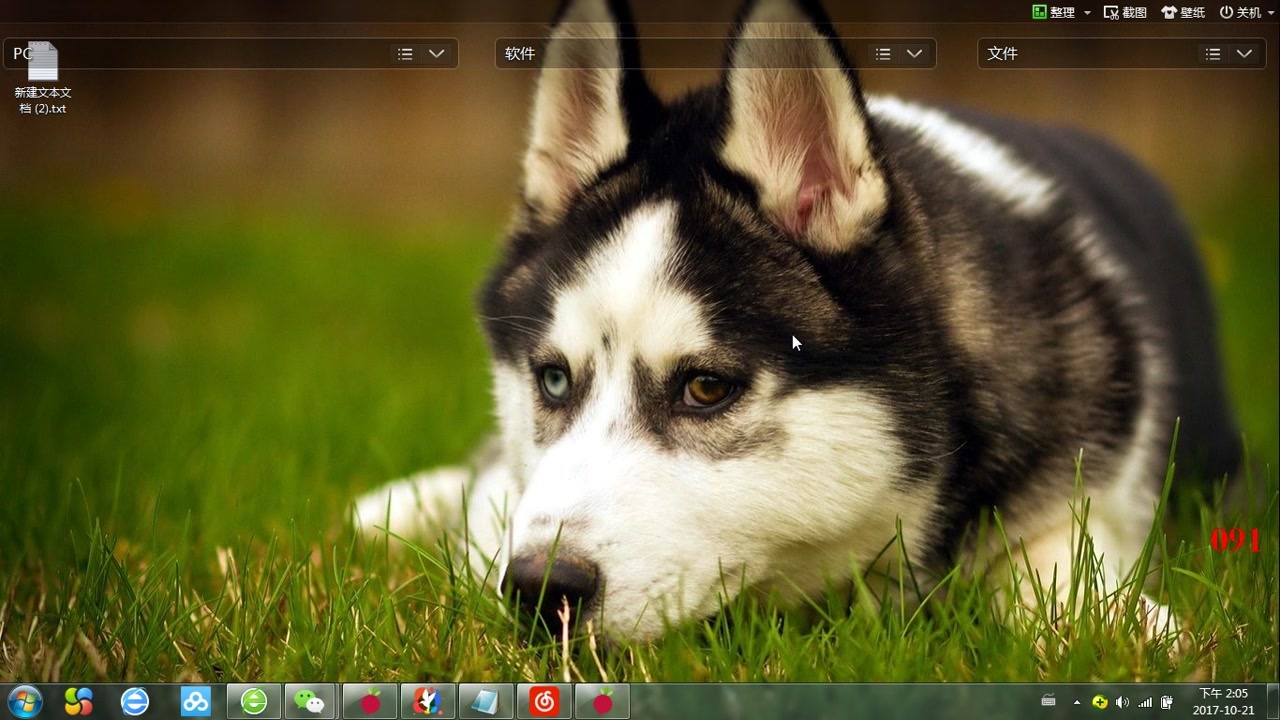The image size is (1280, 720).
Task: Open list view menu of PC group
Action: coord(405,54)
